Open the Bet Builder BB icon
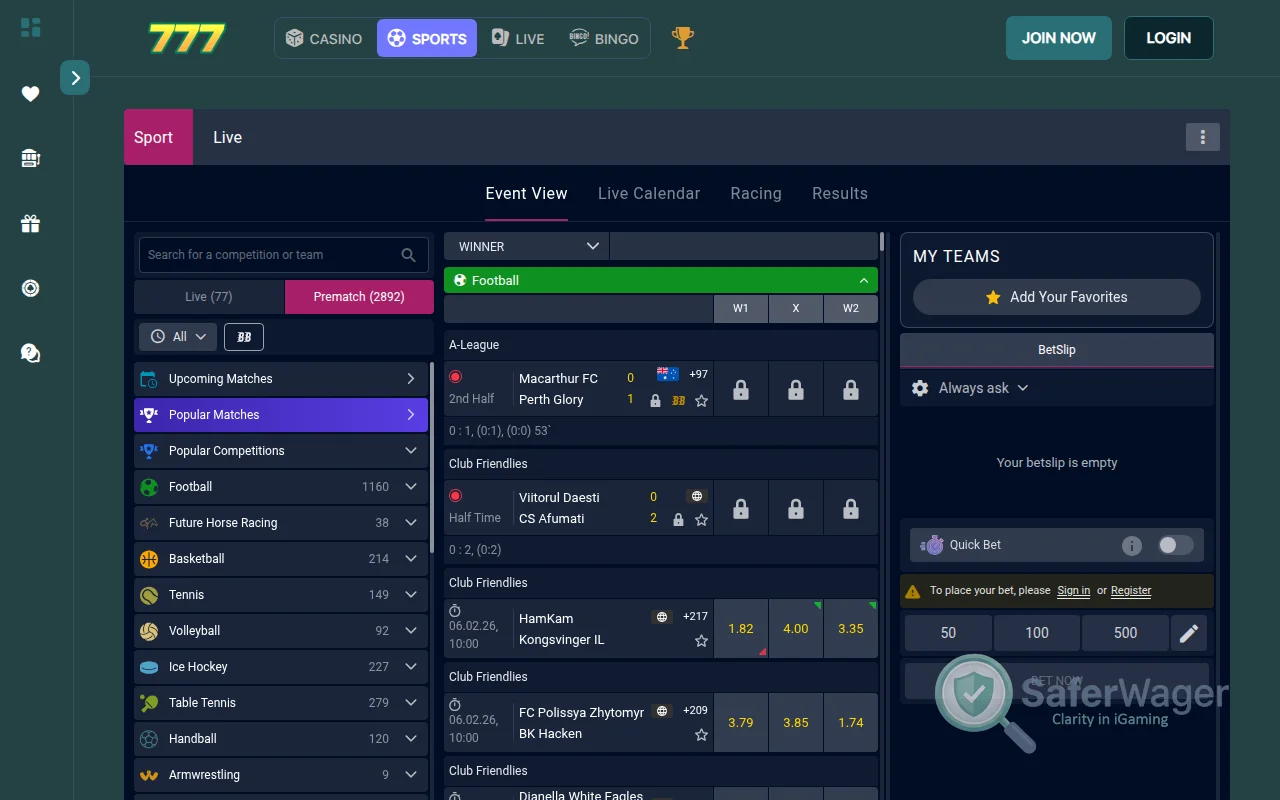Screen dimensions: 1280x800 (x=243, y=337)
